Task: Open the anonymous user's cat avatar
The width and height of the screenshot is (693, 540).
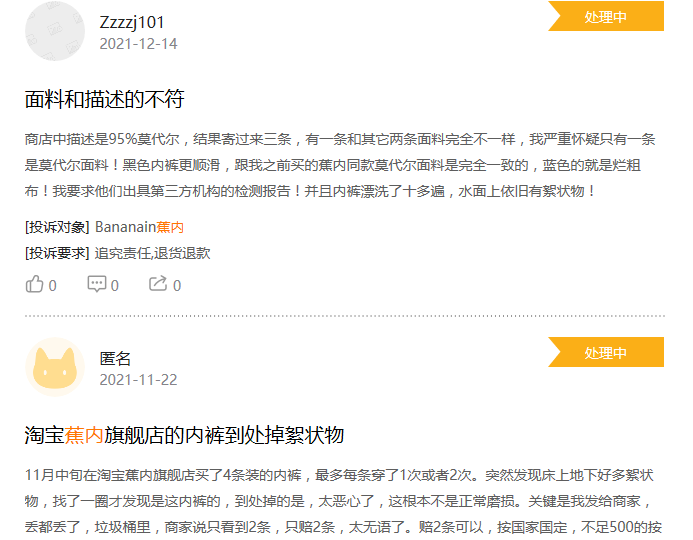Action: coord(55,367)
